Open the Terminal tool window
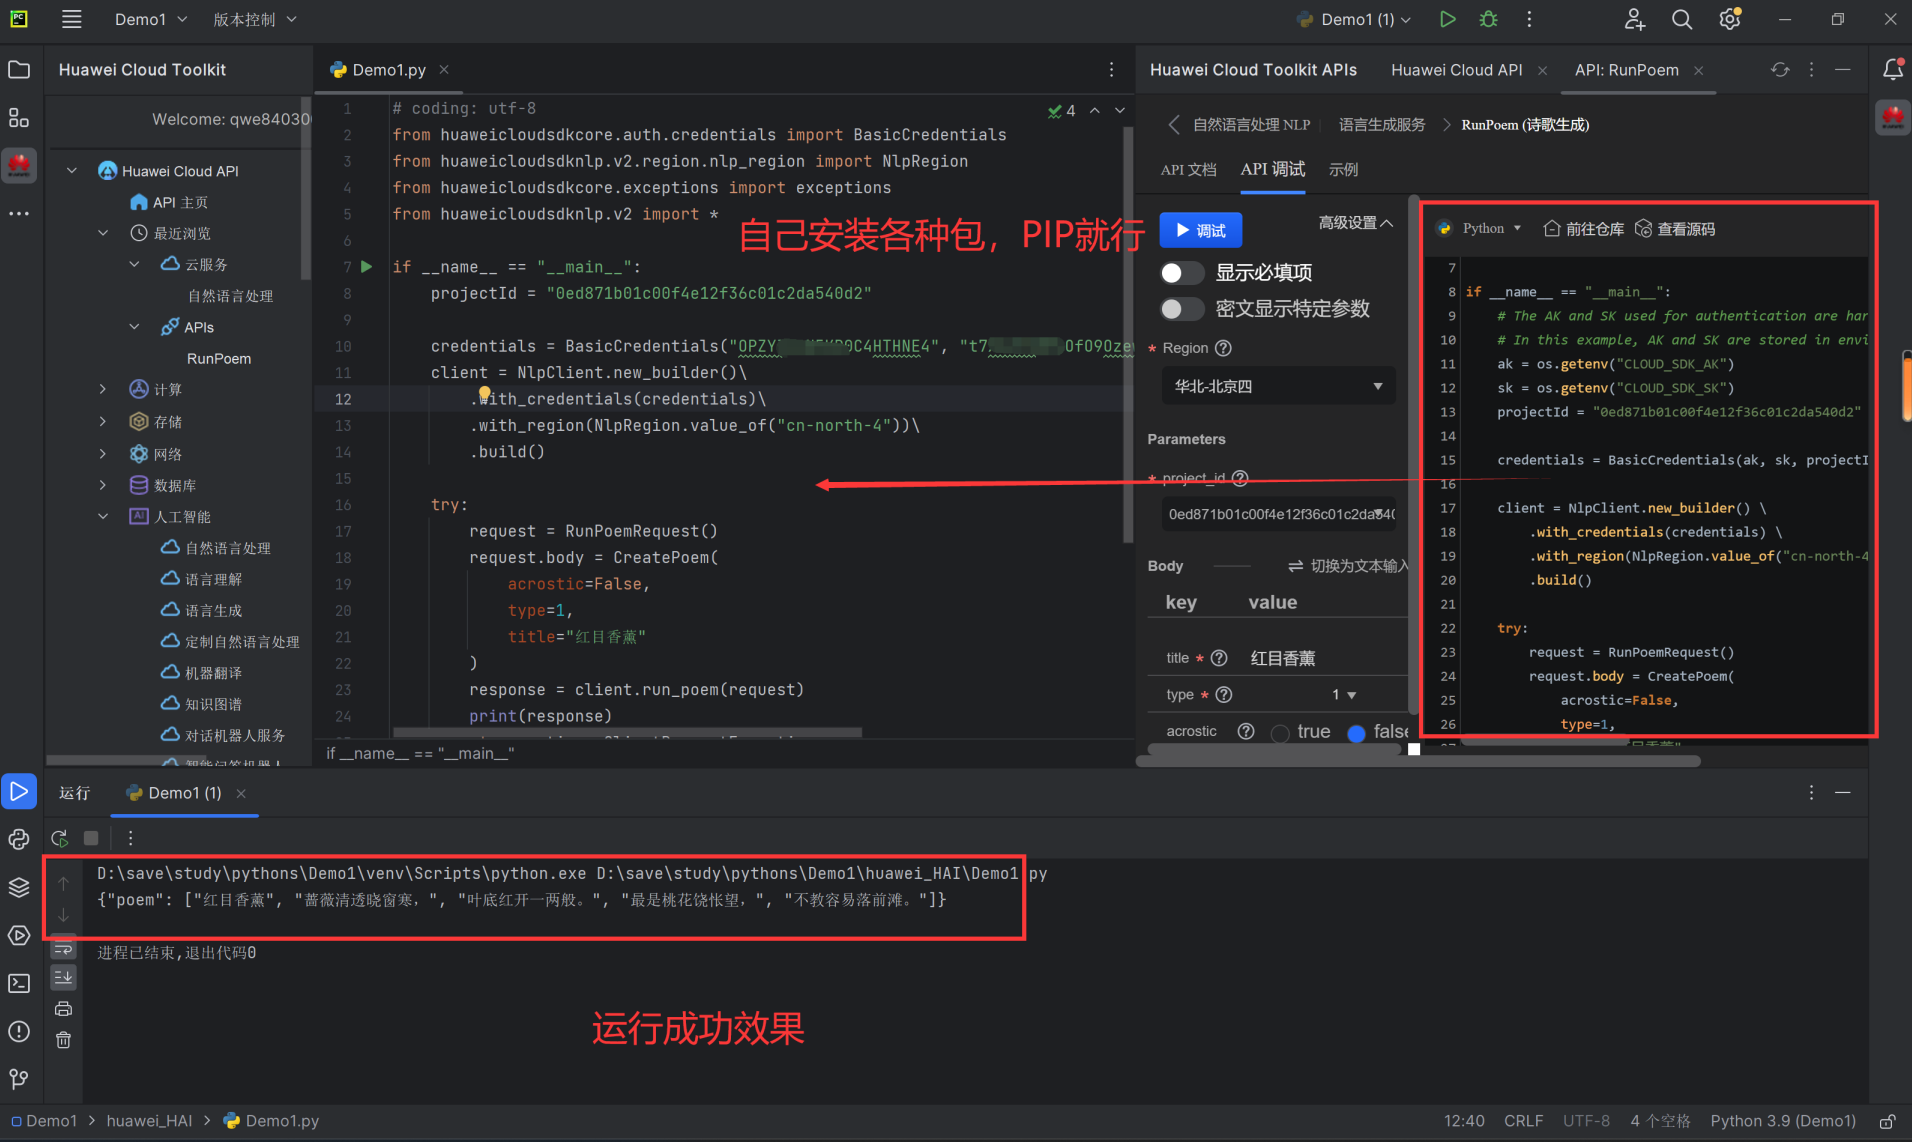1912x1142 pixels. pyautogui.click(x=19, y=983)
